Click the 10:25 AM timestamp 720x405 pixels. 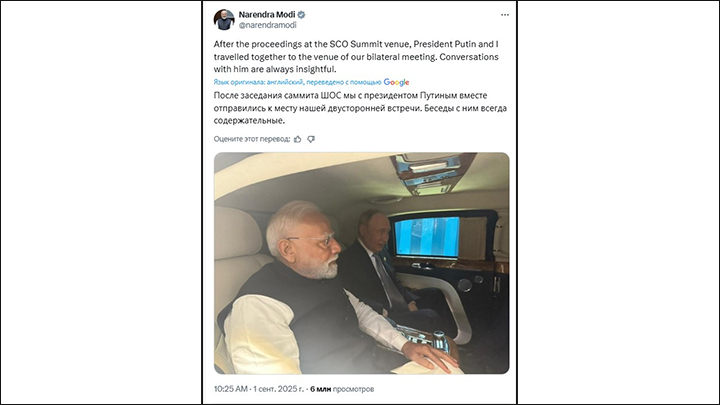[x=231, y=389]
